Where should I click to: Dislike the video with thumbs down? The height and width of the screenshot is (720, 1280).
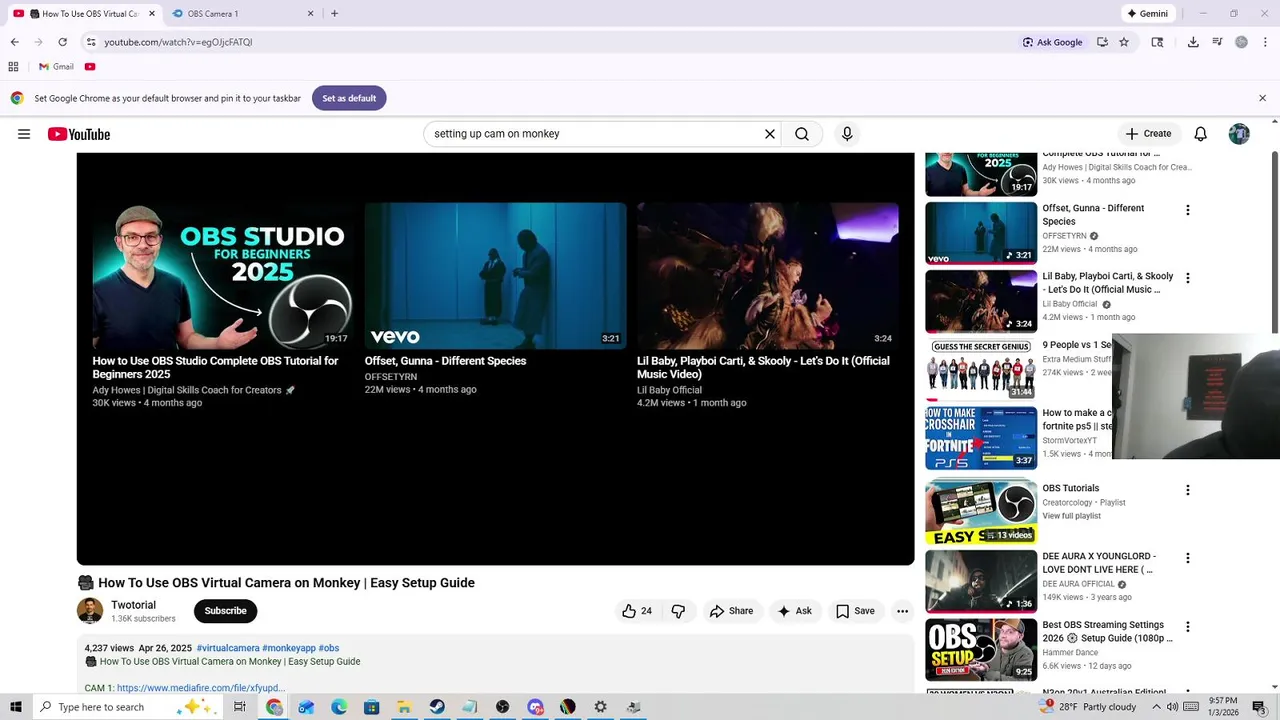point(678,611)
